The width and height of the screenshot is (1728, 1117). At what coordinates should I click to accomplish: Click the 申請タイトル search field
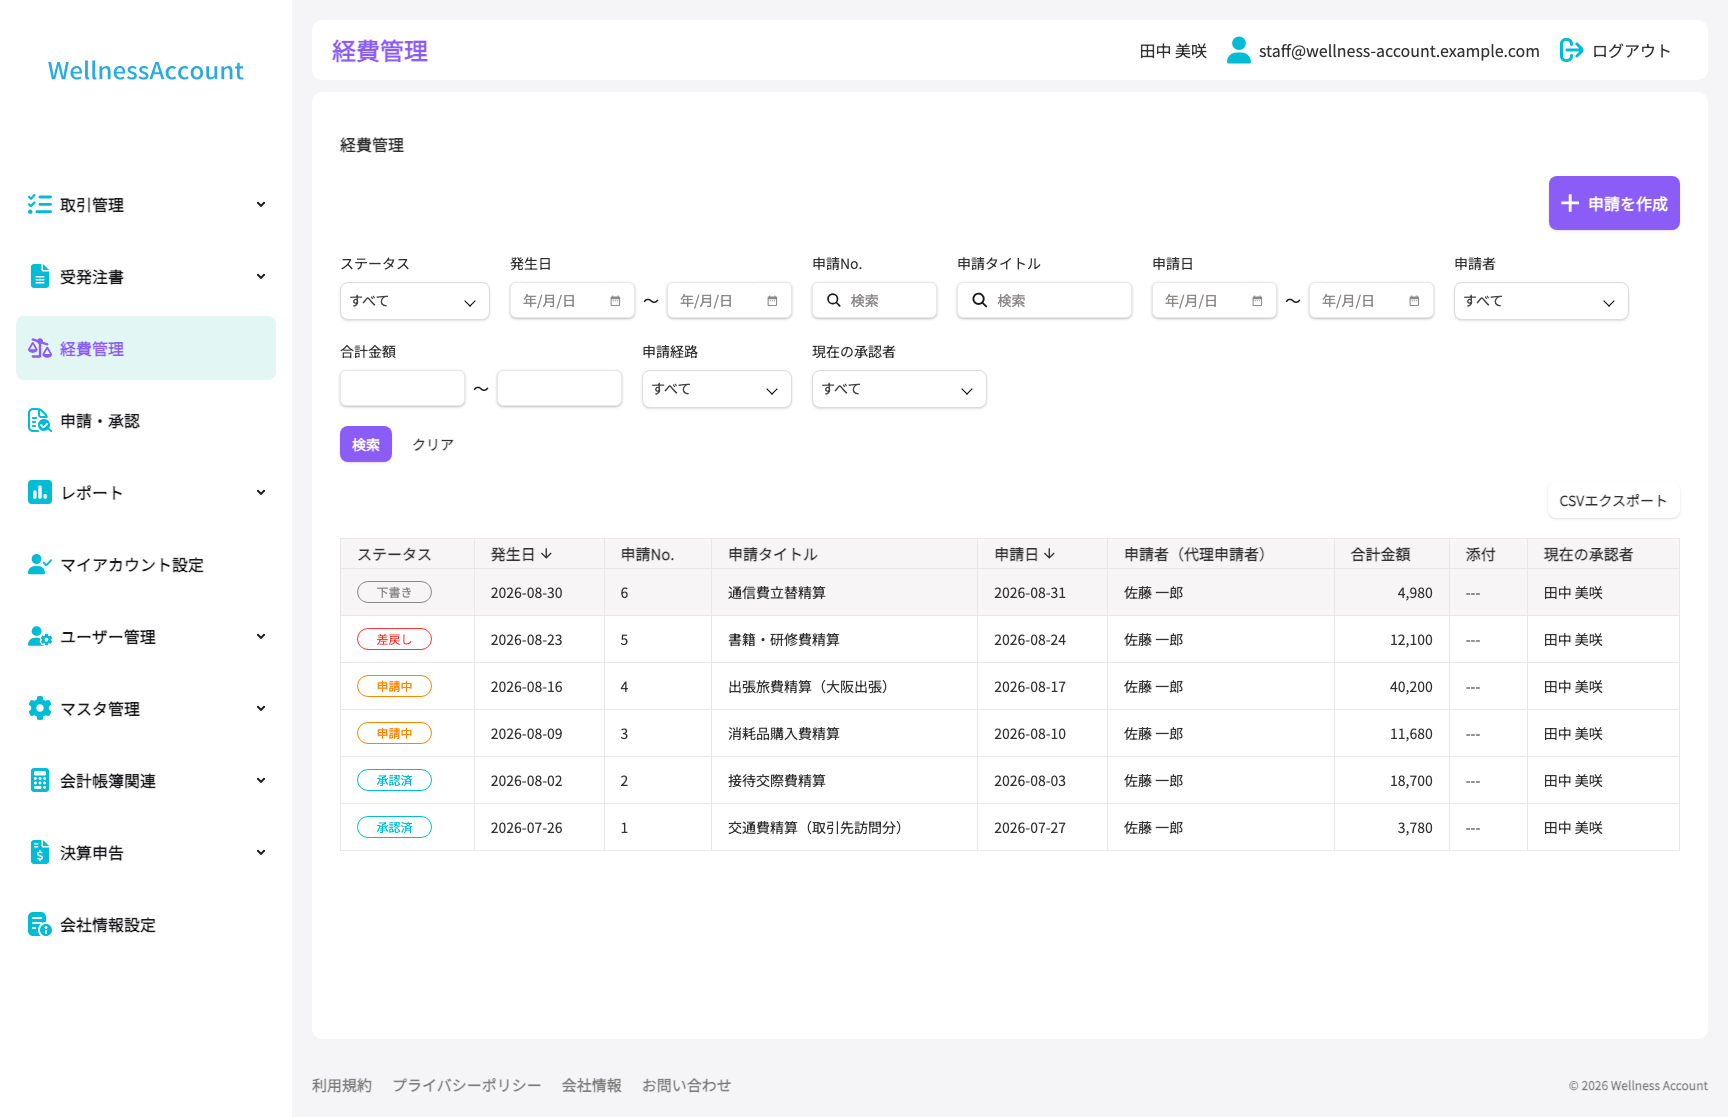[1044, 300]
